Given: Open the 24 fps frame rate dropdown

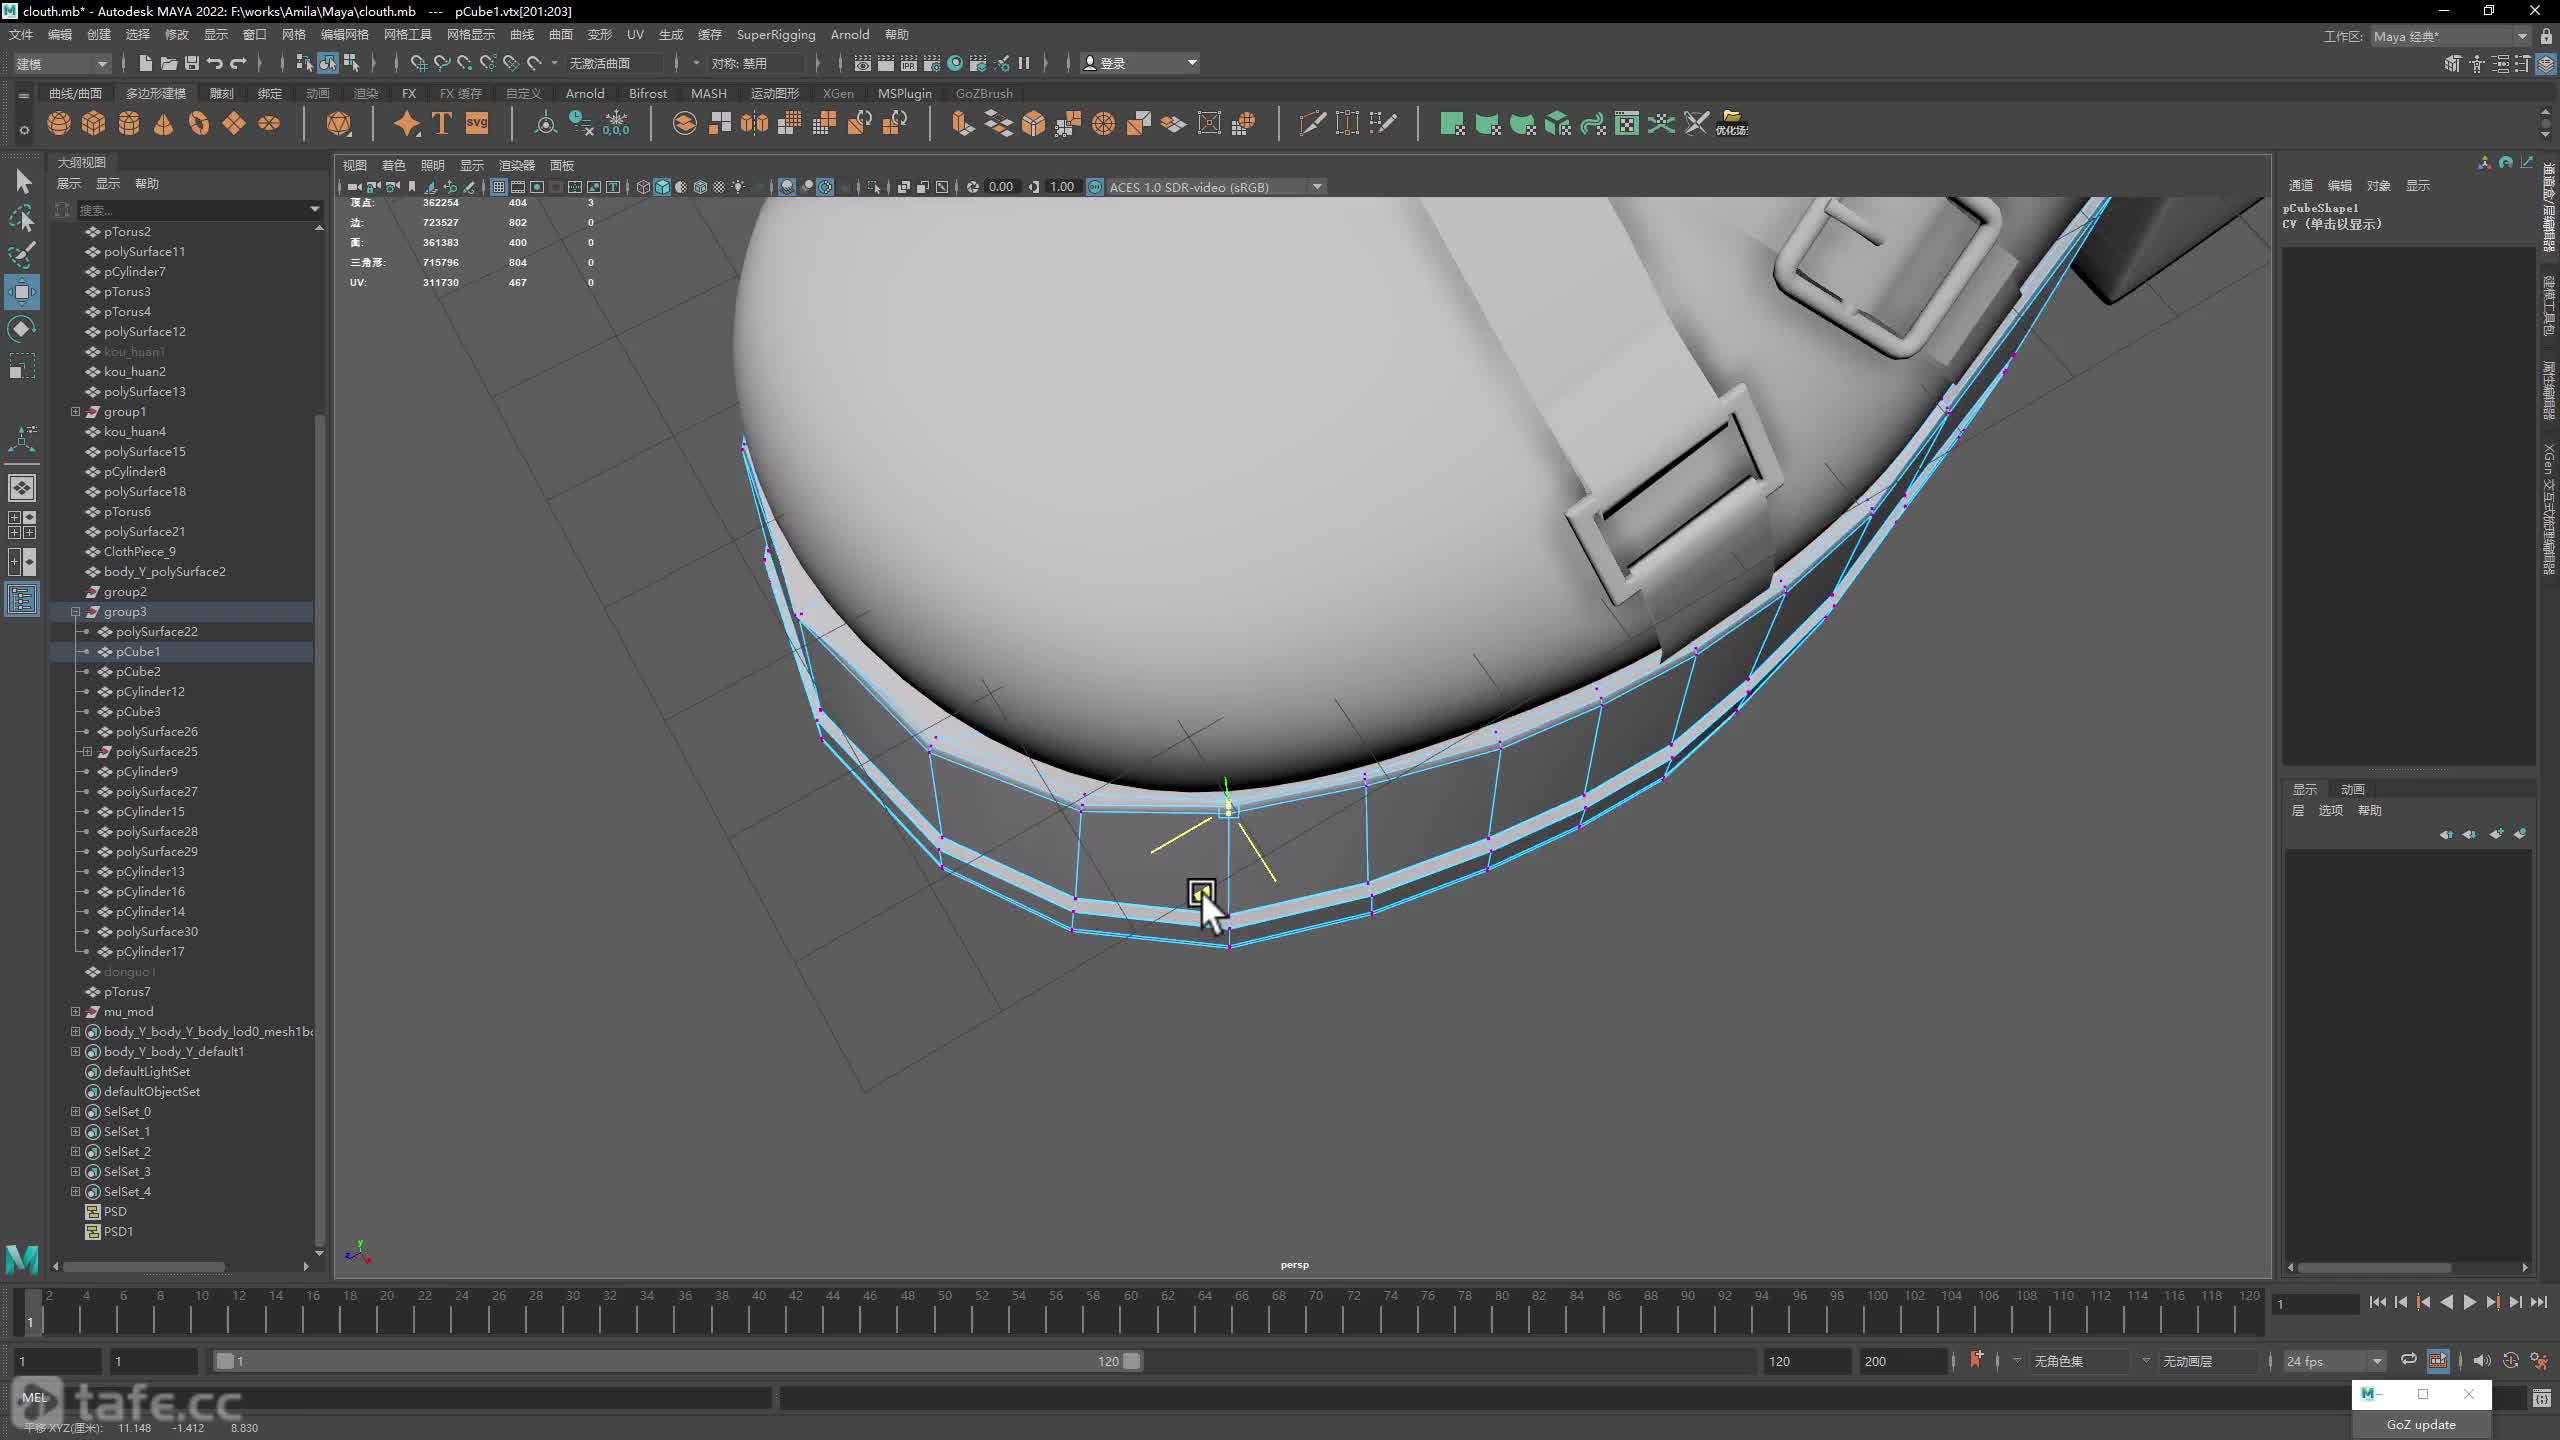Looking at the screenshot, I should point(2334,1361).
